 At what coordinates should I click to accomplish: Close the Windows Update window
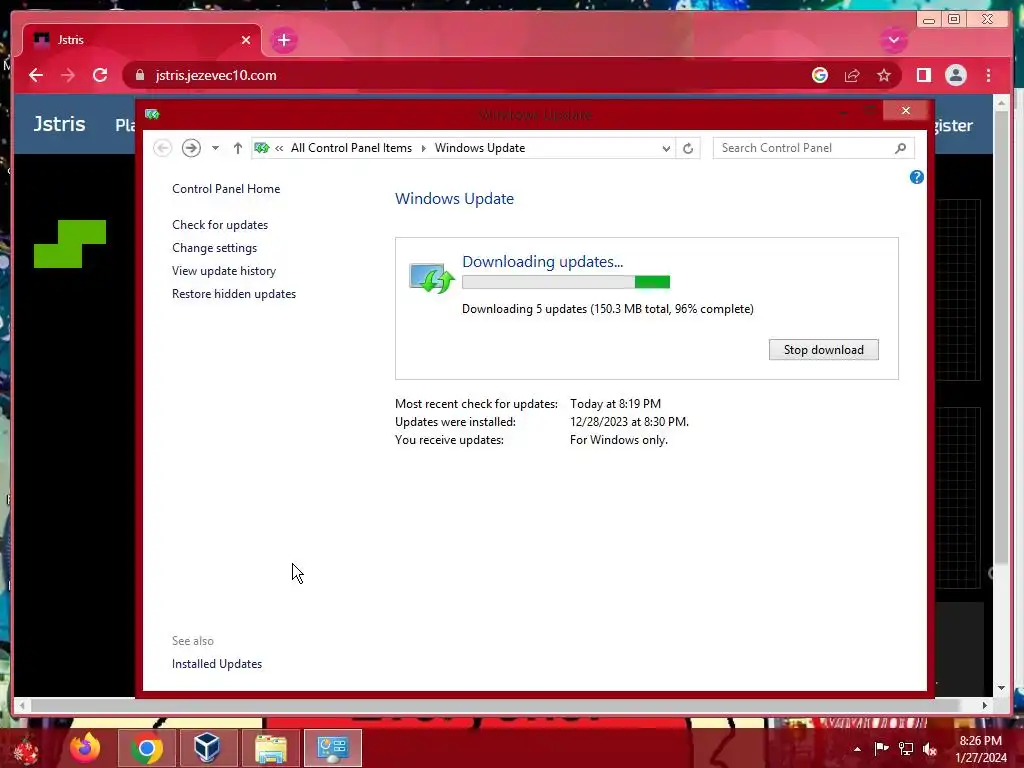pyautogui.click(x=905, y=110)
